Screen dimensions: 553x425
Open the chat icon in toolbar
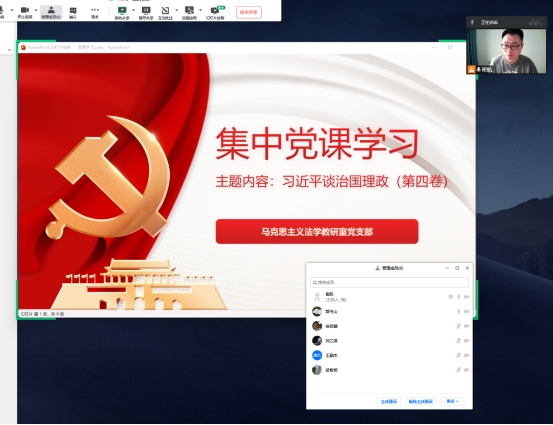click(73, 11)
